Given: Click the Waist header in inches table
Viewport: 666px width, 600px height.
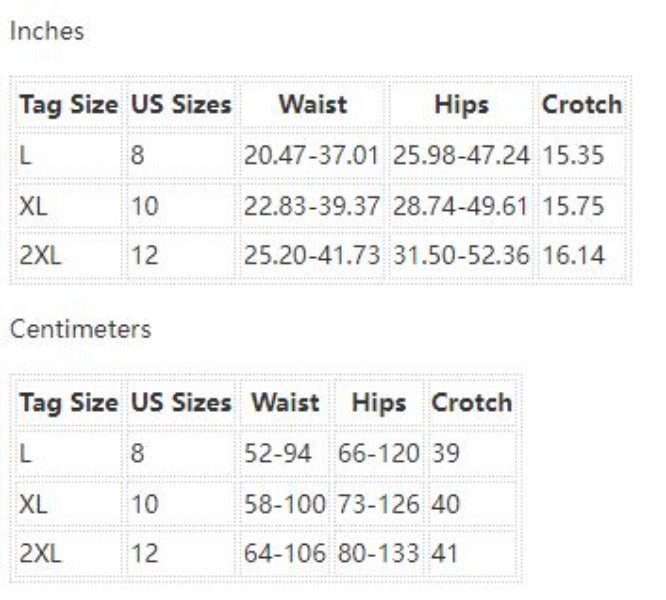Looking at the screenshot, I should (x=312, y=104).
